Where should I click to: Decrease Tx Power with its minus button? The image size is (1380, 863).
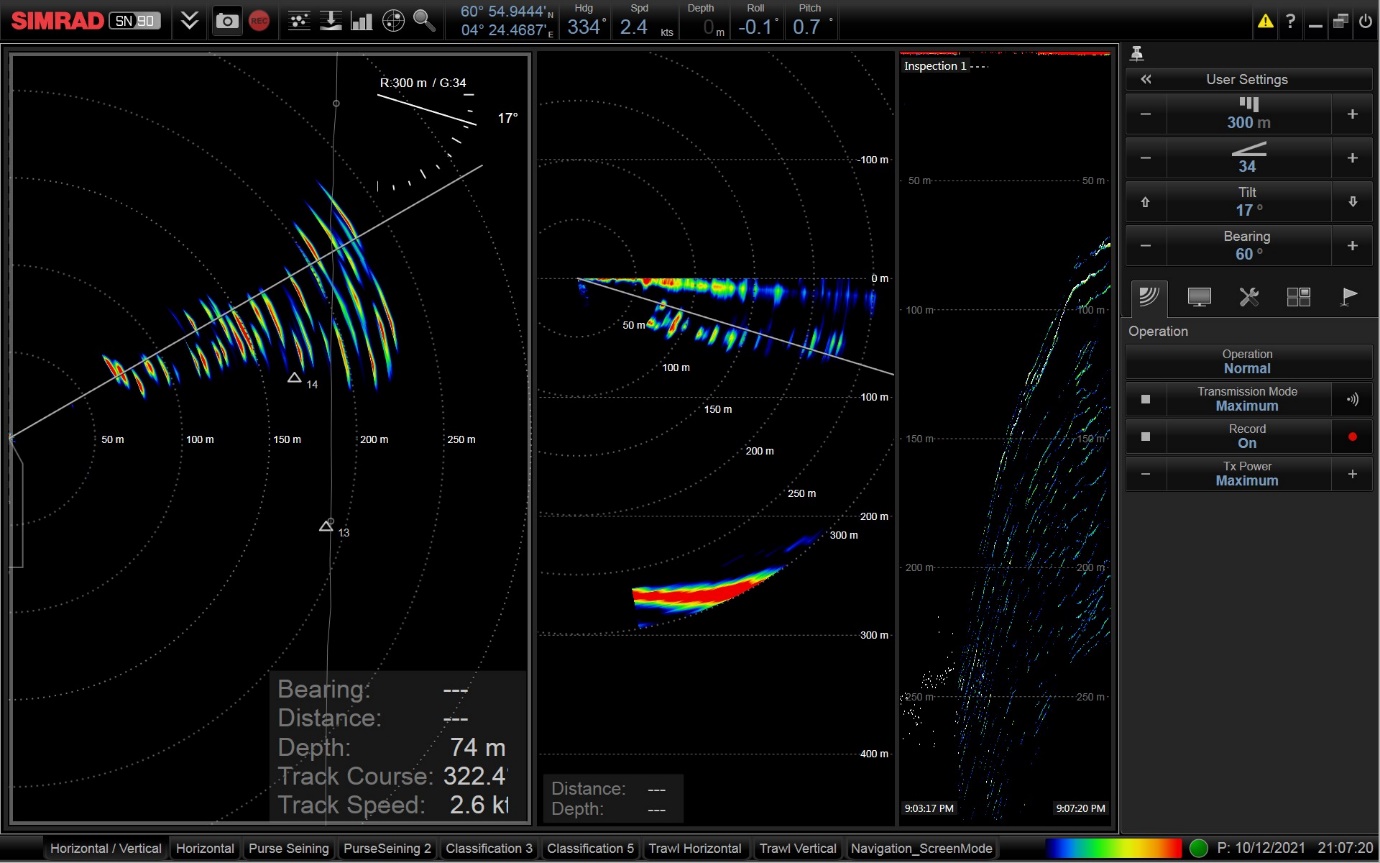[x=1146, y=474]
